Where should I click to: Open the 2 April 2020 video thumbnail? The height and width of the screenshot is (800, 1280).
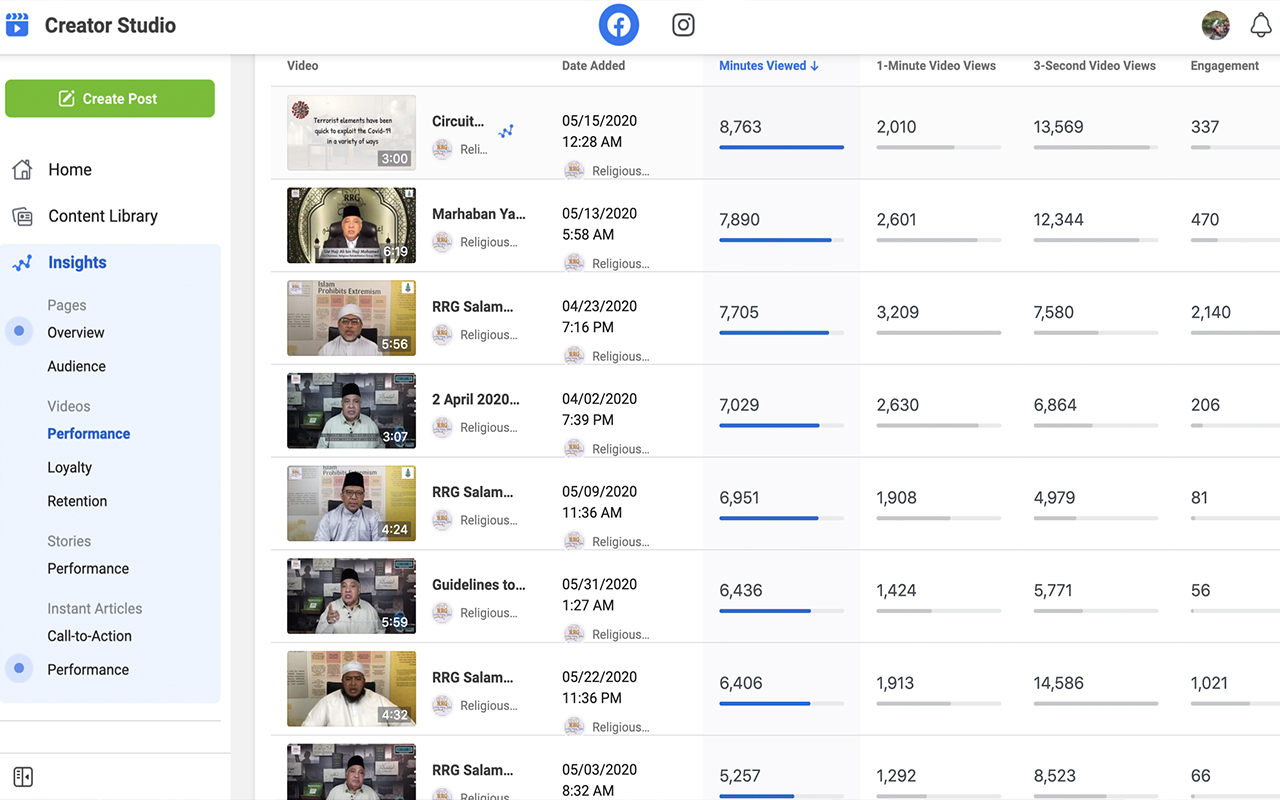point(351,411)
